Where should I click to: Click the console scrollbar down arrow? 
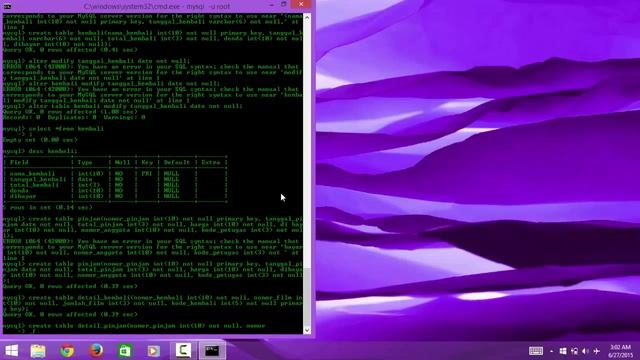pyautogui.click(x=307, y=330)
